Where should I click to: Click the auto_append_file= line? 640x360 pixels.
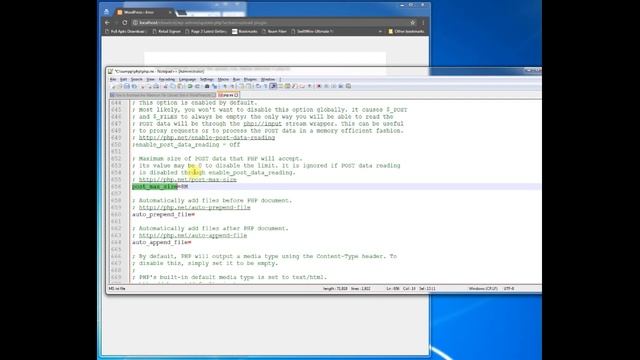tap(162, 242)
